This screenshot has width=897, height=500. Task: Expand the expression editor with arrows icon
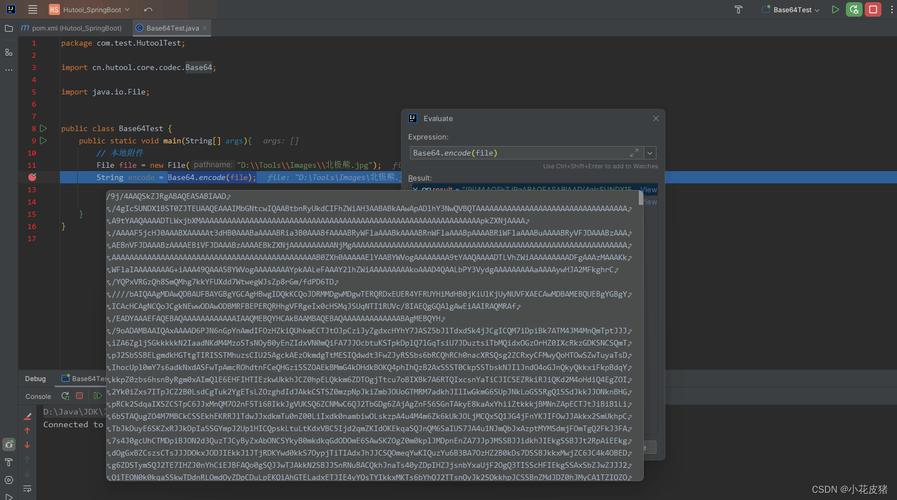pos(634,153)
